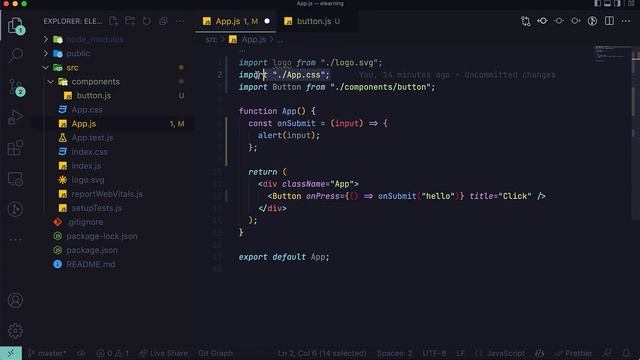This screenshot has width=640, height=360.
Task: Close the unsaved App.js tab dot
Action: tap(267, 21)
